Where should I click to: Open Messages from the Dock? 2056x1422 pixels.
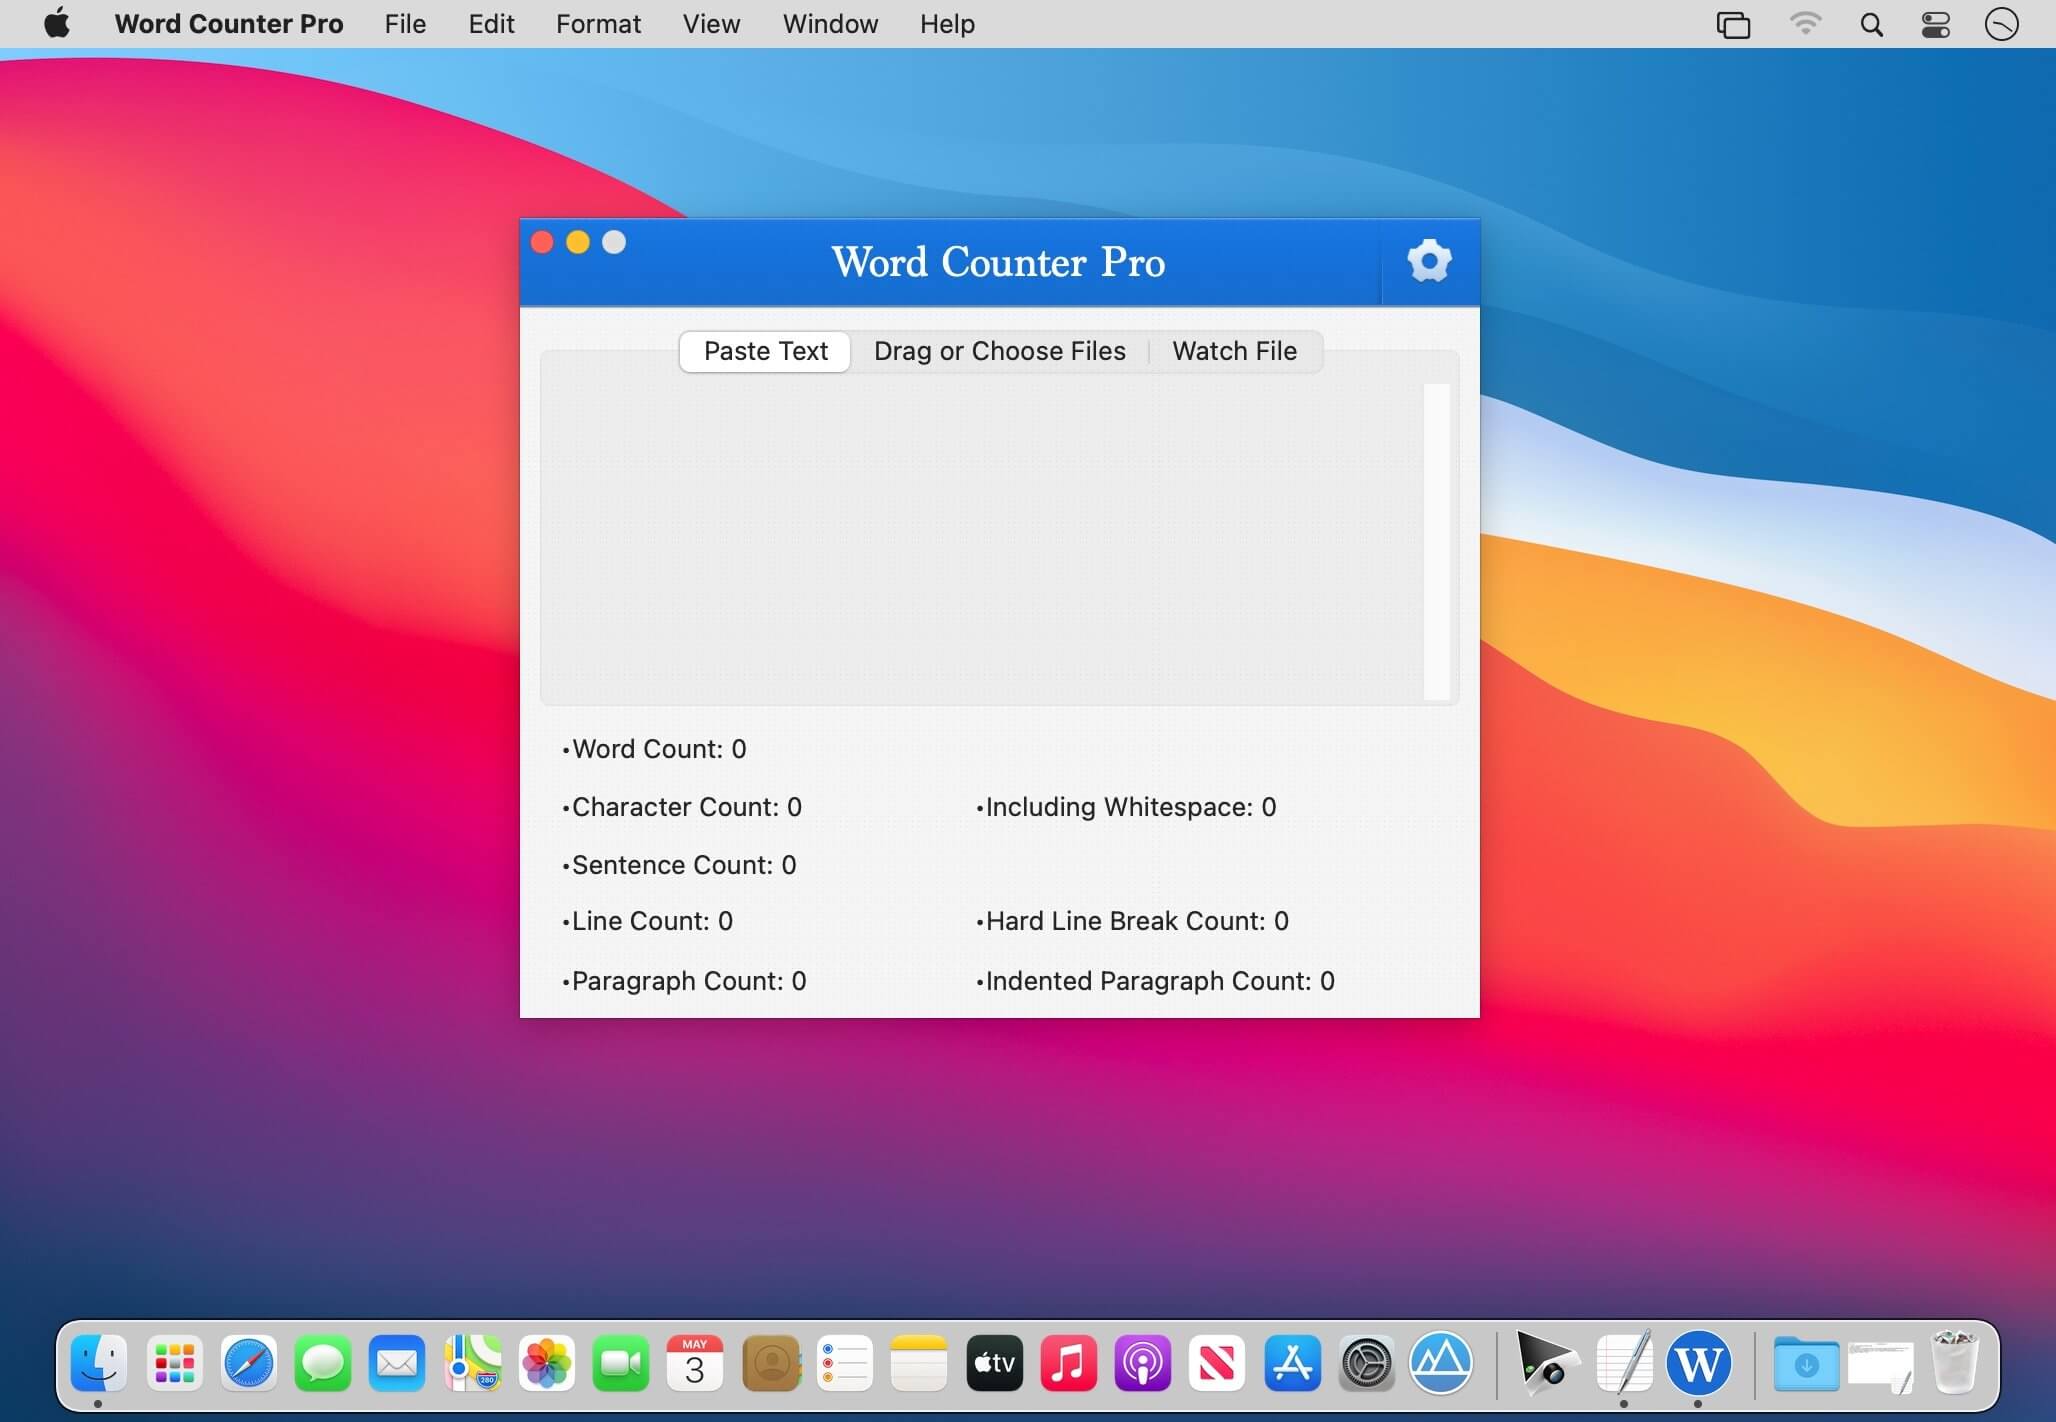pos(322,1362)
